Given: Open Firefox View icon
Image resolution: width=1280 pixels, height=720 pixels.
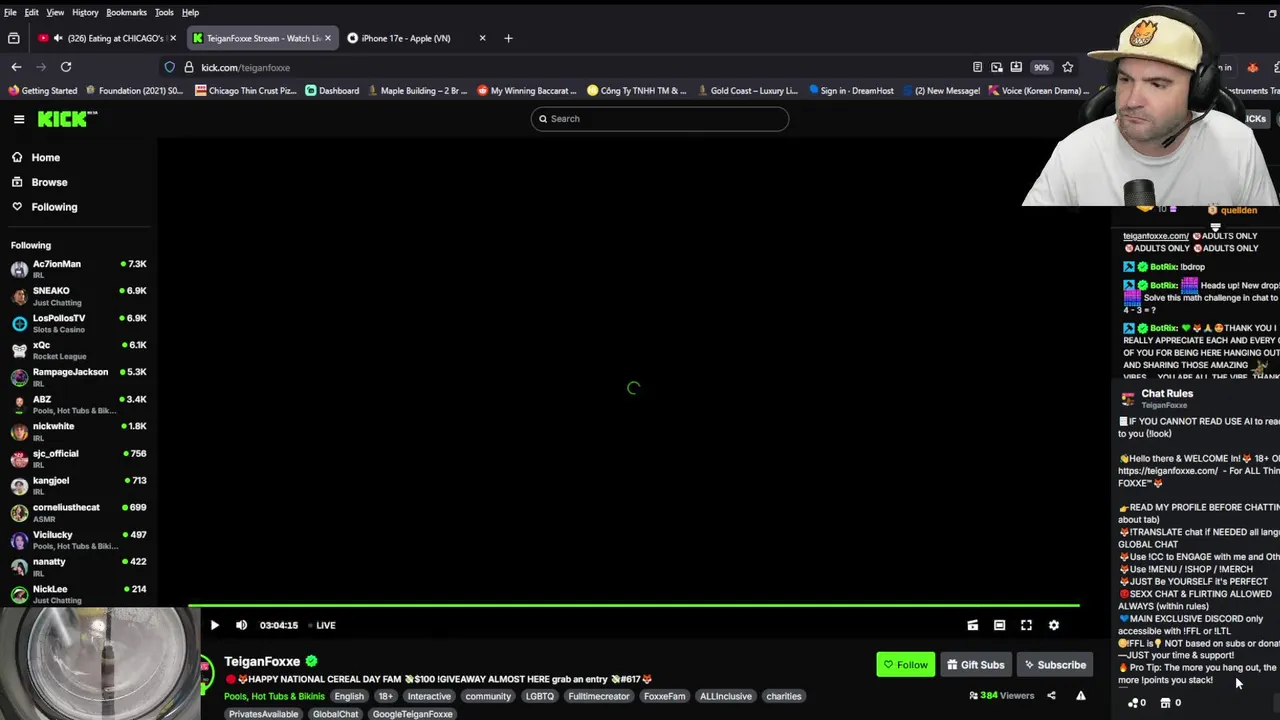Looking at the screenshot, I should (x=14, y=38).
